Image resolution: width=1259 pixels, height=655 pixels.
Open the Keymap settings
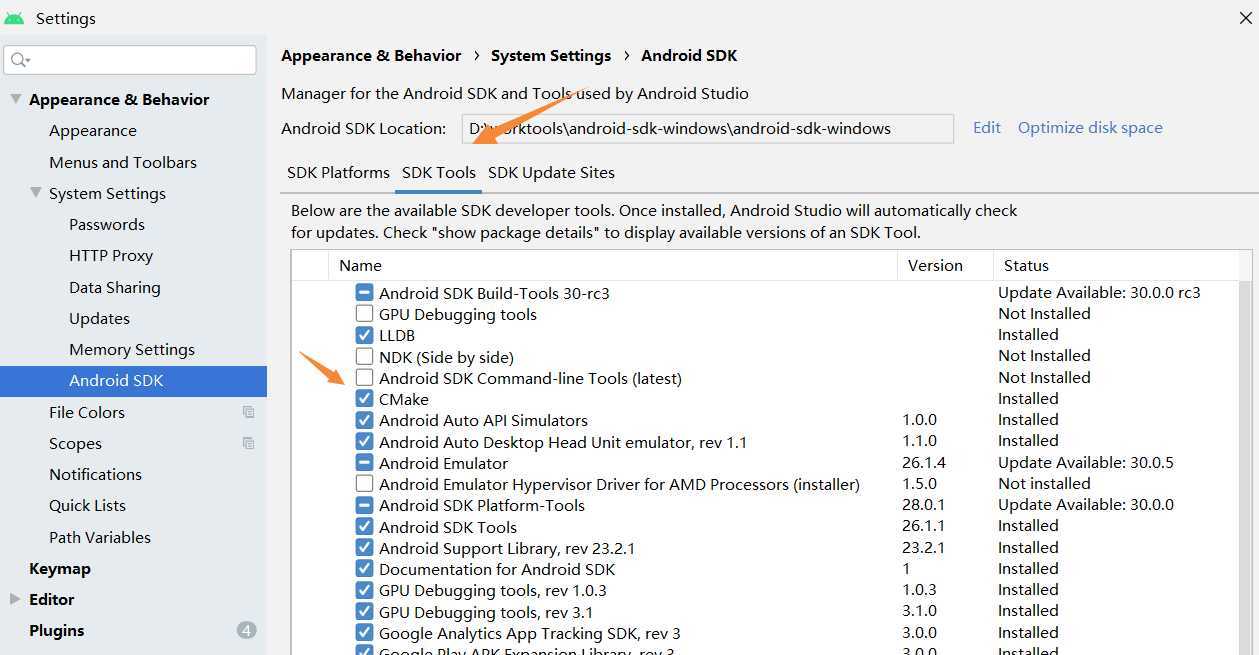coord(60,568)
